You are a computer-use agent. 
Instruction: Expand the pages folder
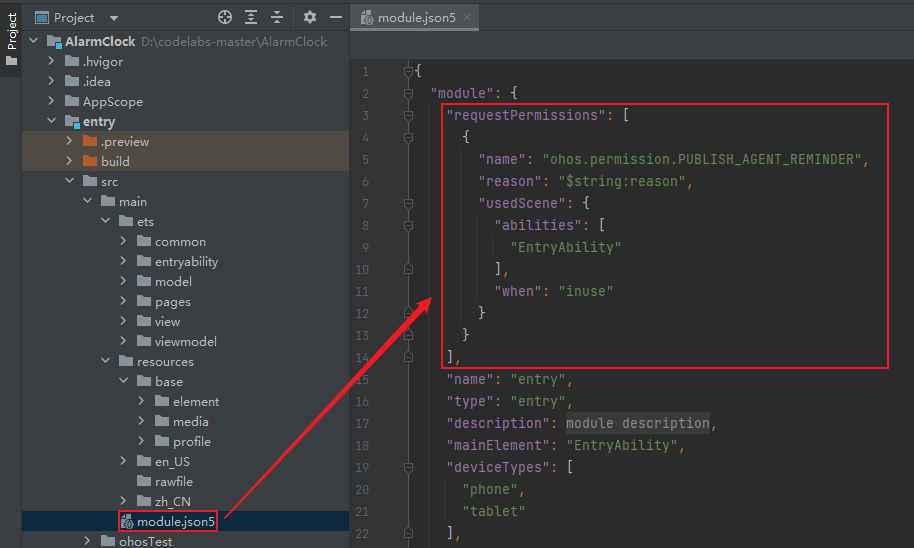[123, 301]
